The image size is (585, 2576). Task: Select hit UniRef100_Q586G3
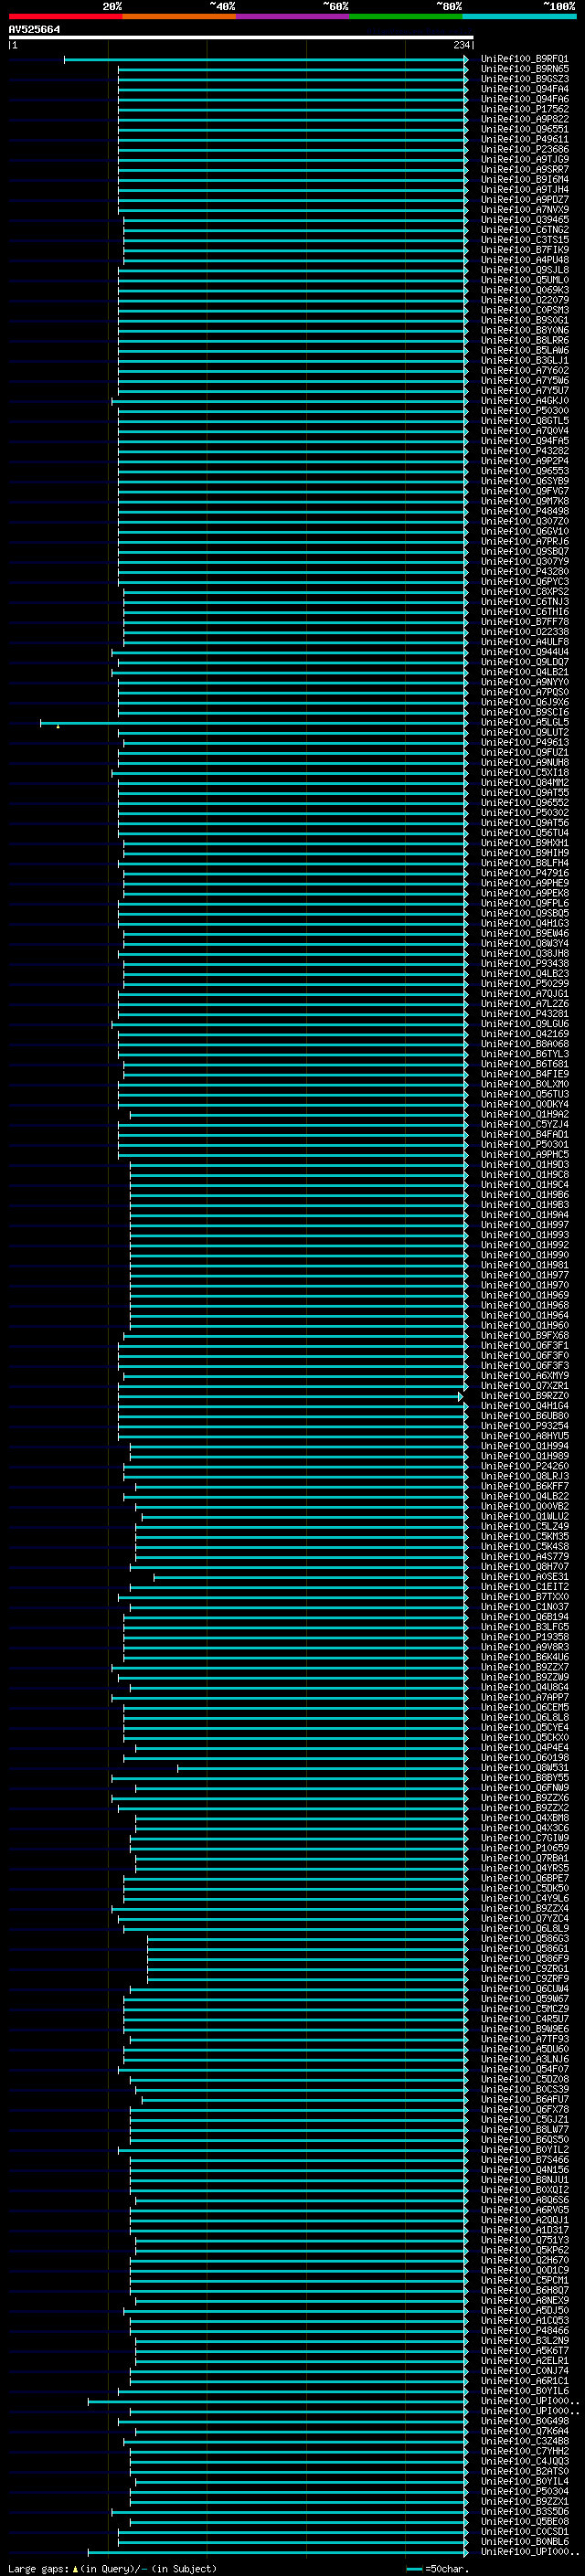(525, 1939)
